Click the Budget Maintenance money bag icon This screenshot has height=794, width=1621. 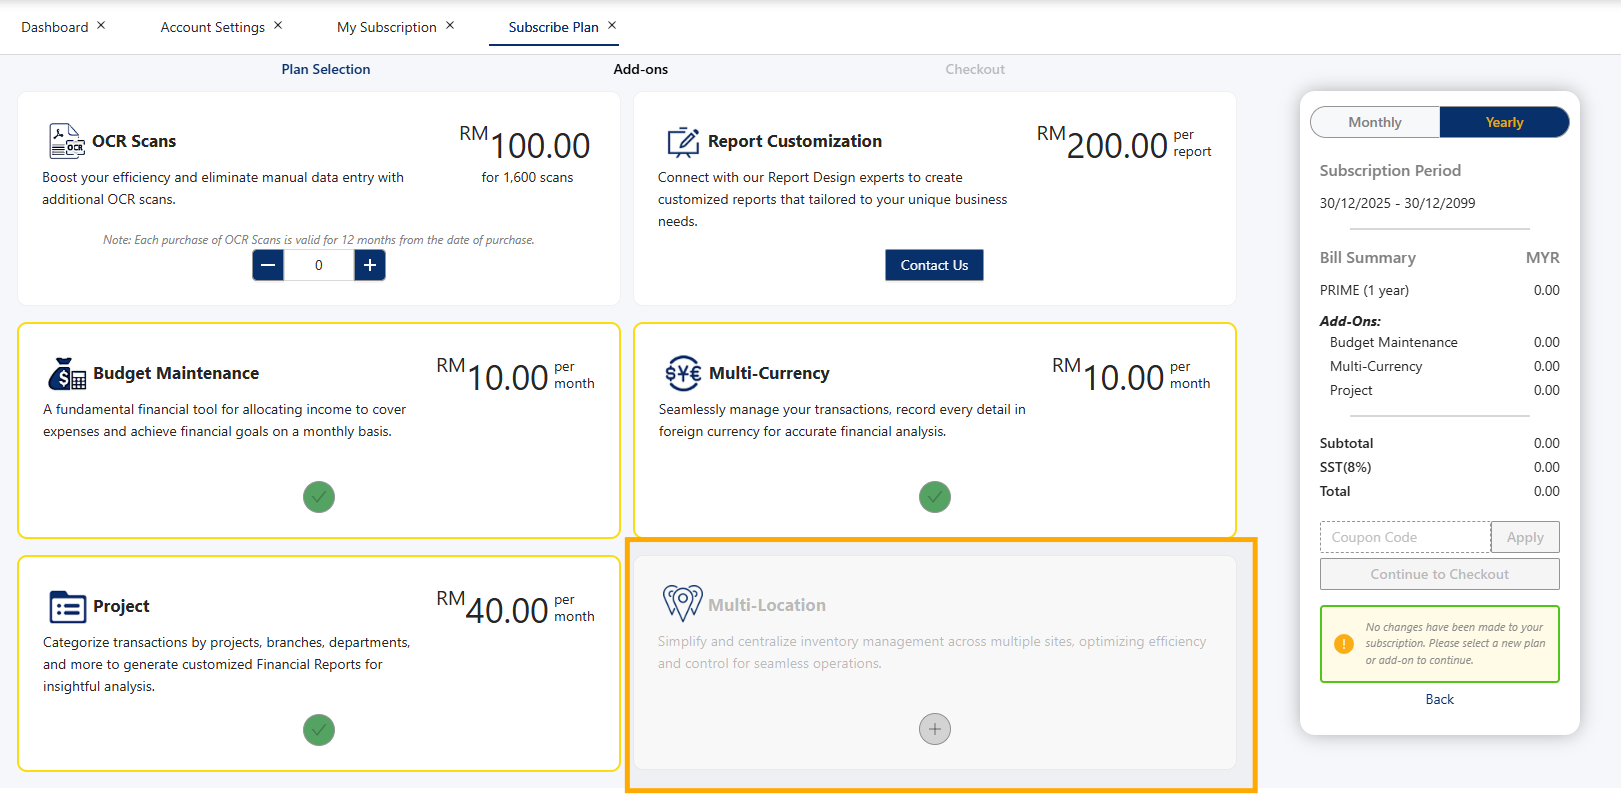click(67, 374)
